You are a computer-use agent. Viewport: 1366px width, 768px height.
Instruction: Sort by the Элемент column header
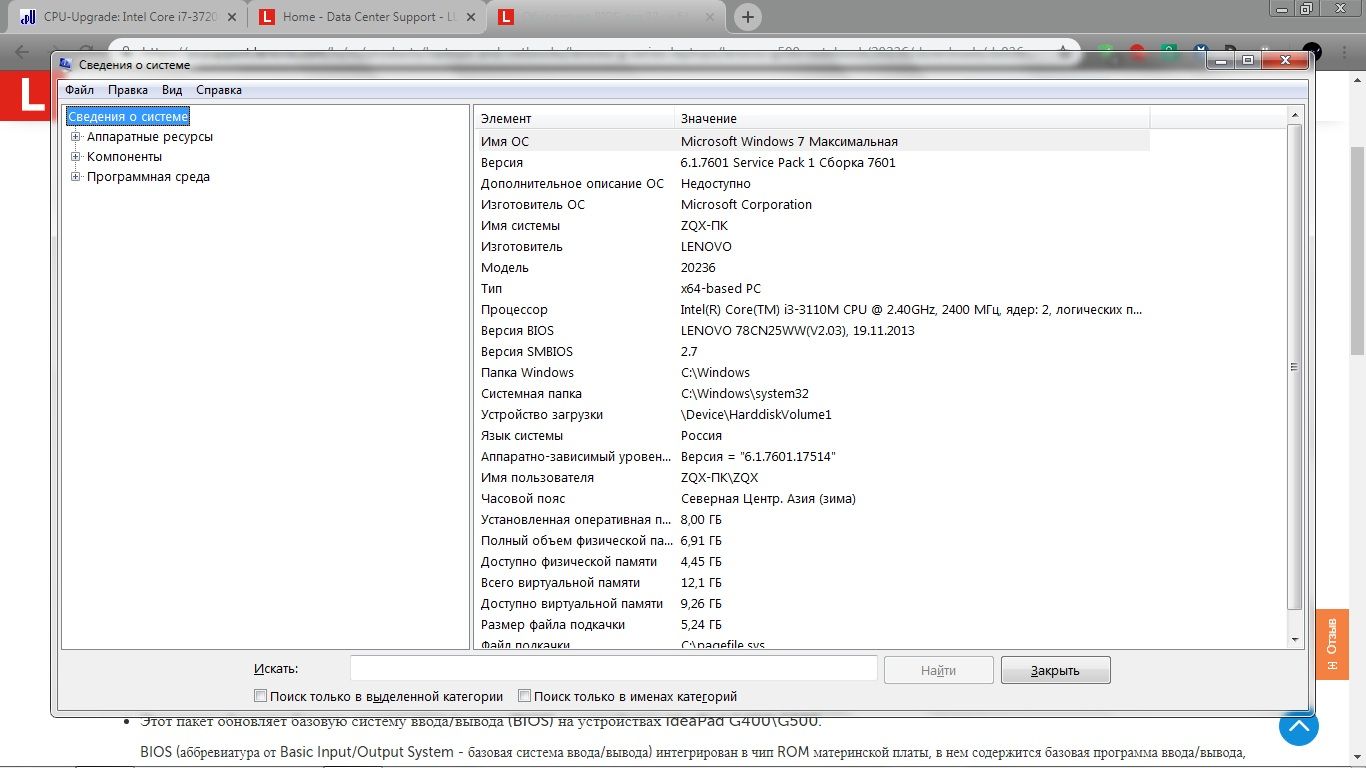pos(574,118)
